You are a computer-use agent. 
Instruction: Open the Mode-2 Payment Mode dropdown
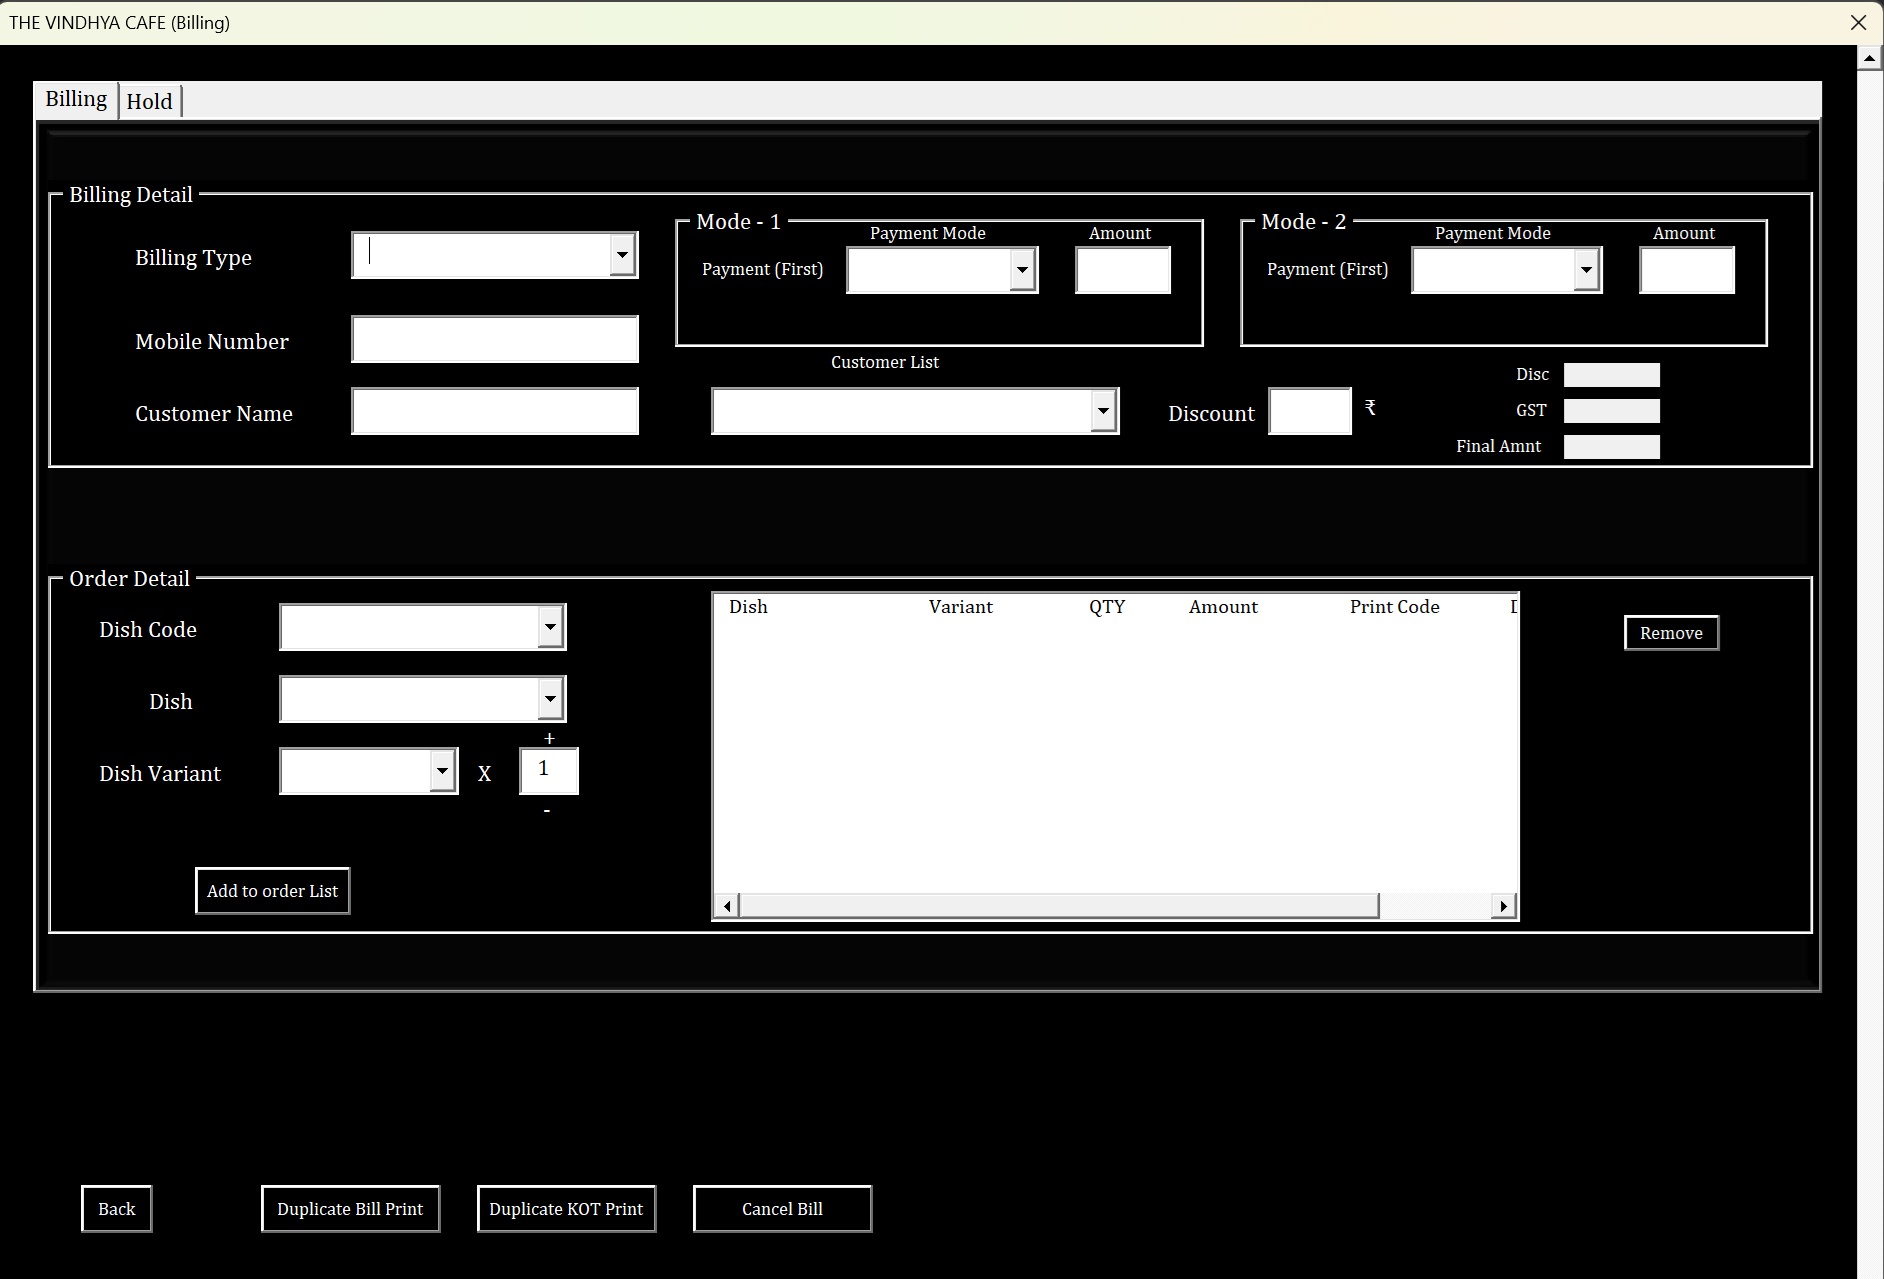click(x=1586, y=269)
